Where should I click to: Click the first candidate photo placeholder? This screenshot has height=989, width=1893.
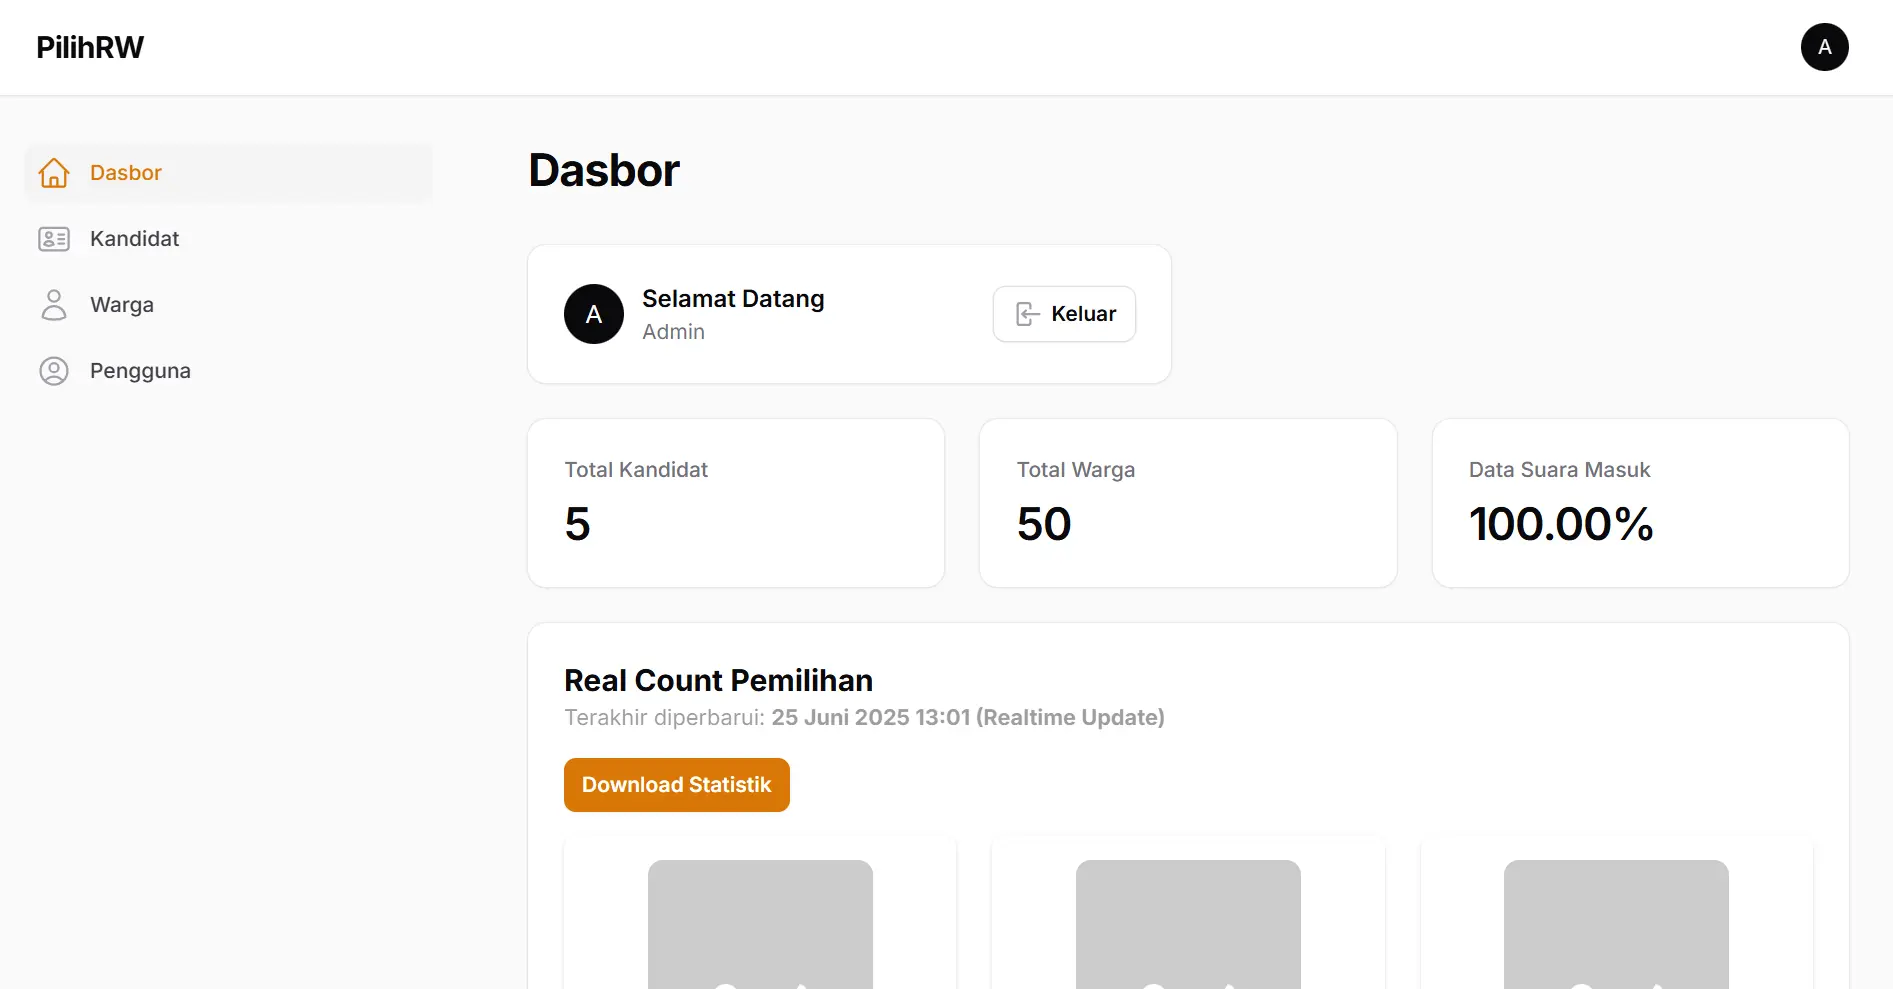pos(760,925)
